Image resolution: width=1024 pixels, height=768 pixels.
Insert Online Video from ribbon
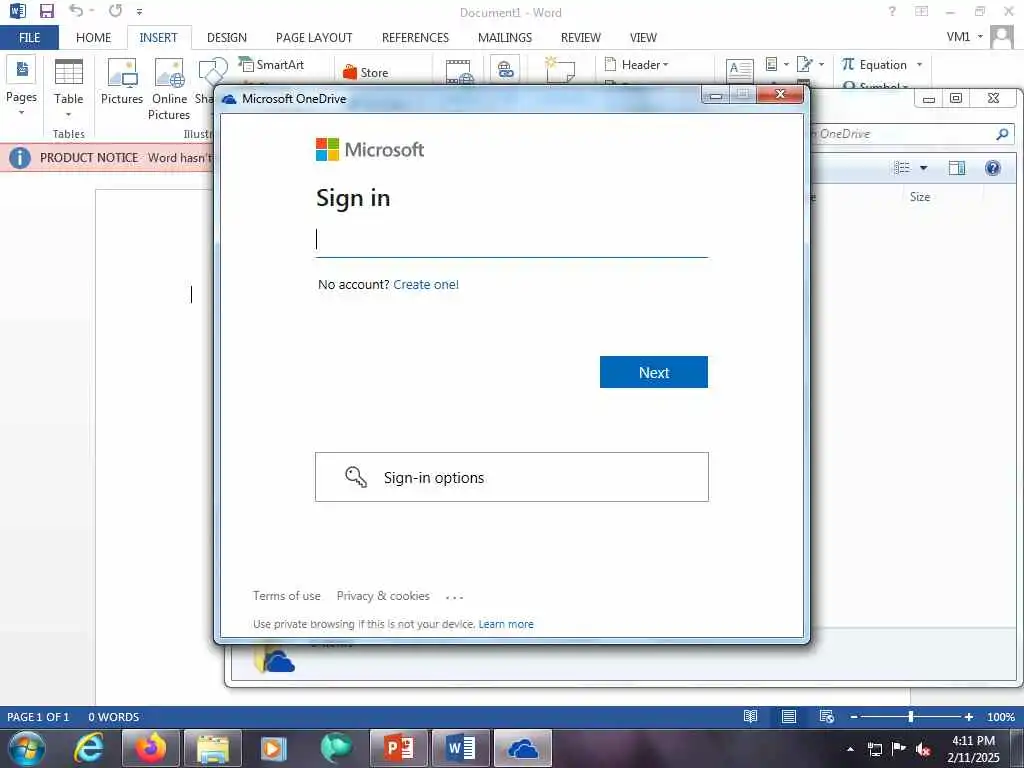[x=459, y=71]
